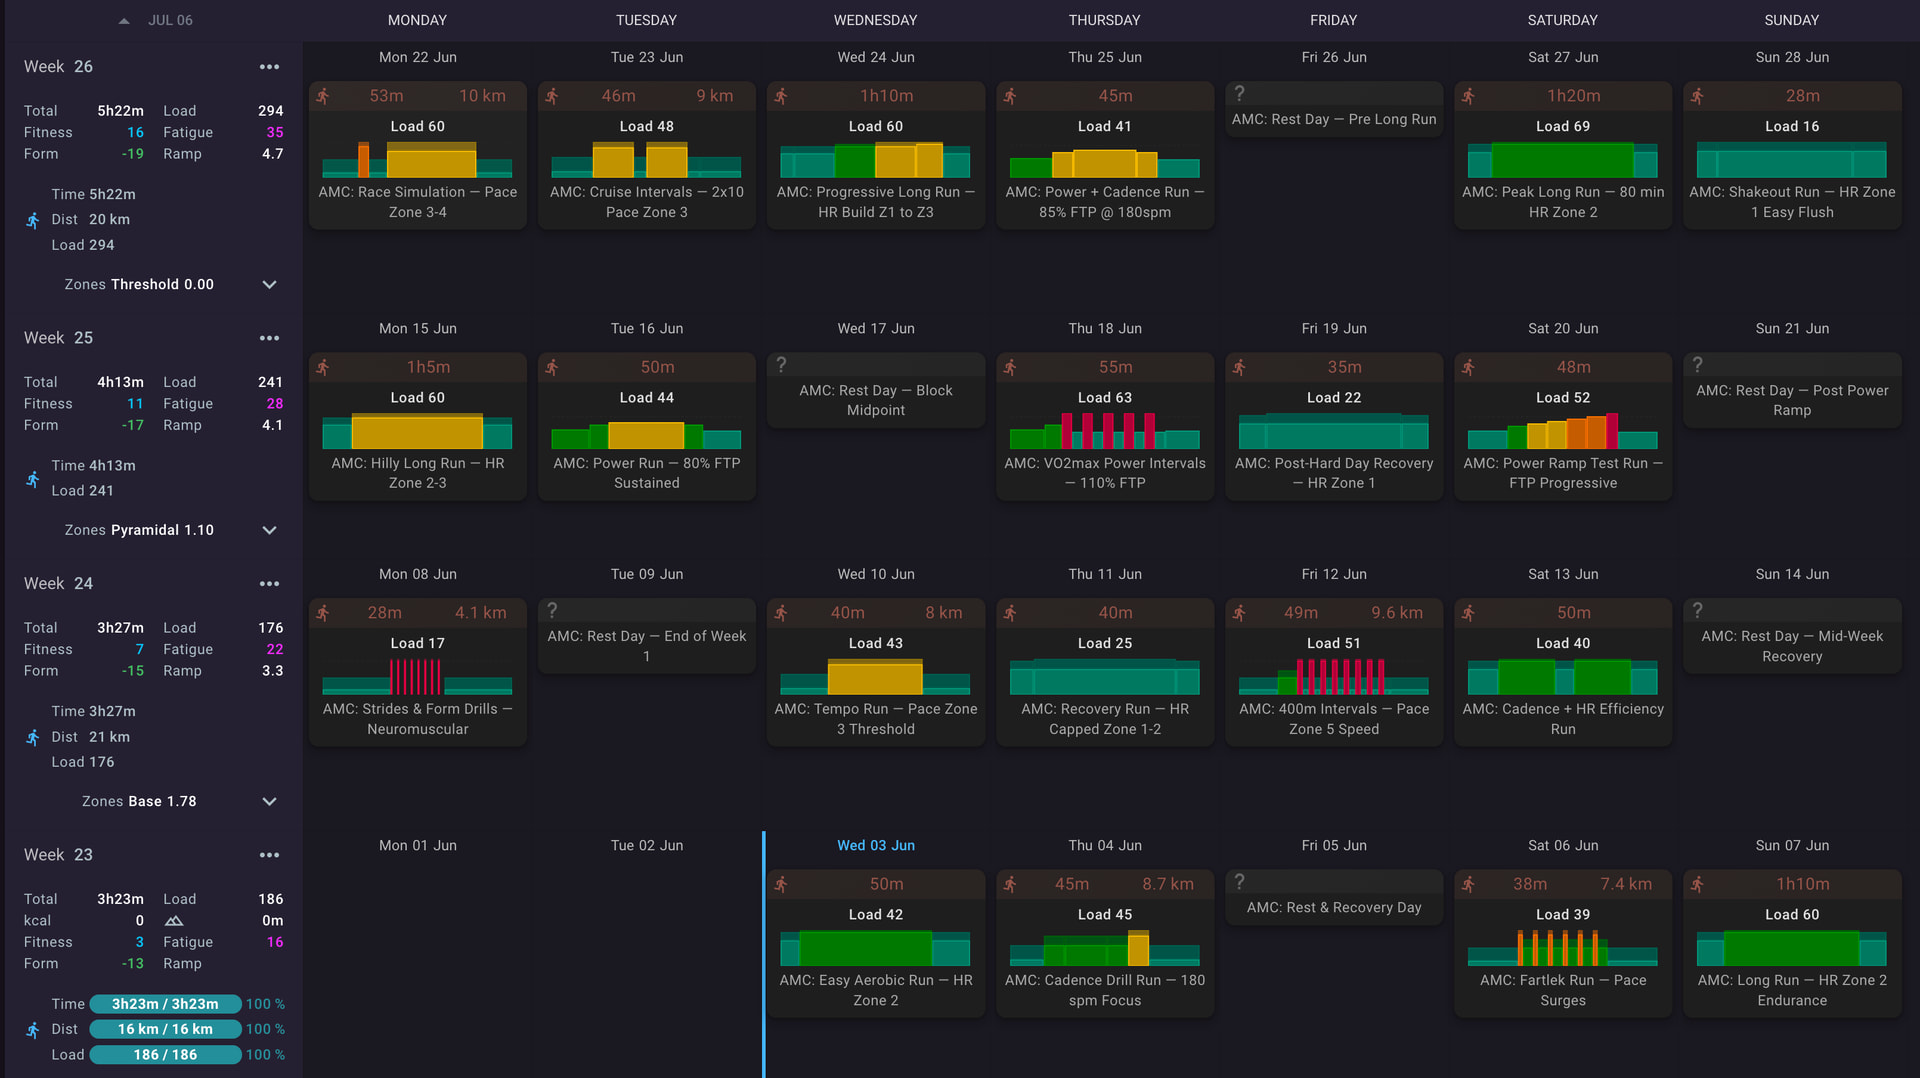Jump up to JUL 06 arrow
This screenshot has width=1920, height=1078.
click(x=124, y=21)
